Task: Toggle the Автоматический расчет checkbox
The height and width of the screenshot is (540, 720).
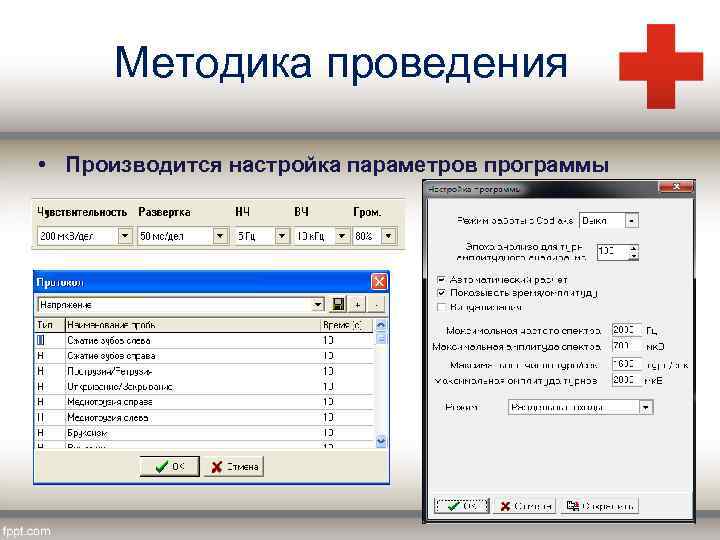Action: (441, 279)
